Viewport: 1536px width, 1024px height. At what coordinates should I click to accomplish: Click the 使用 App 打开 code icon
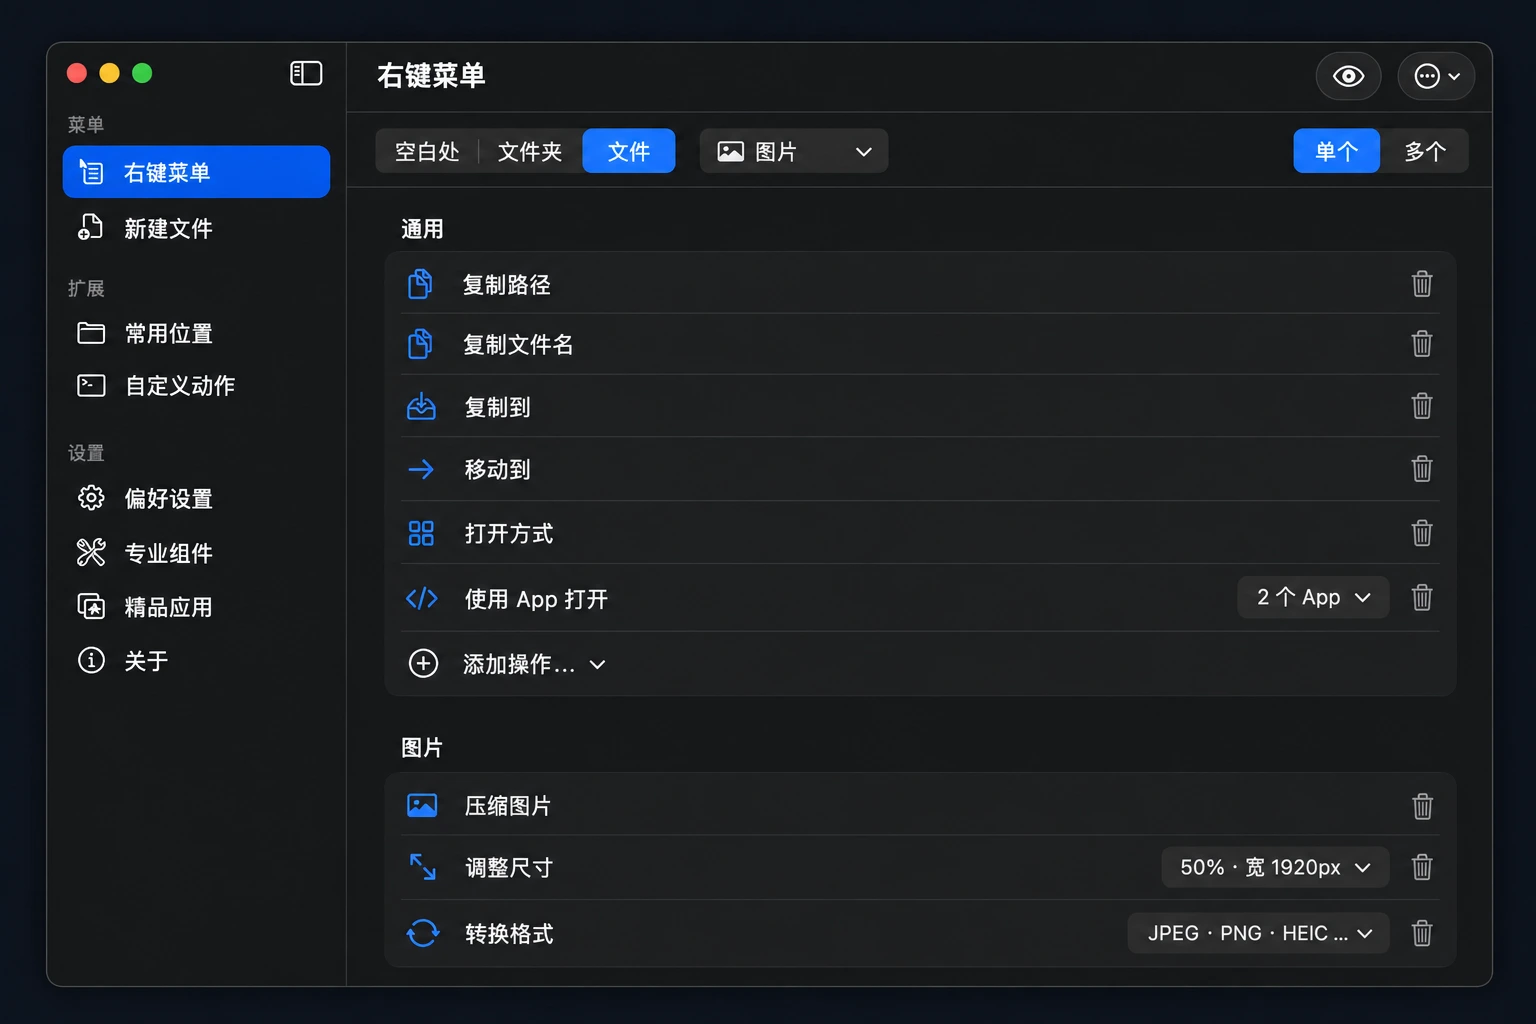[421, 598]
